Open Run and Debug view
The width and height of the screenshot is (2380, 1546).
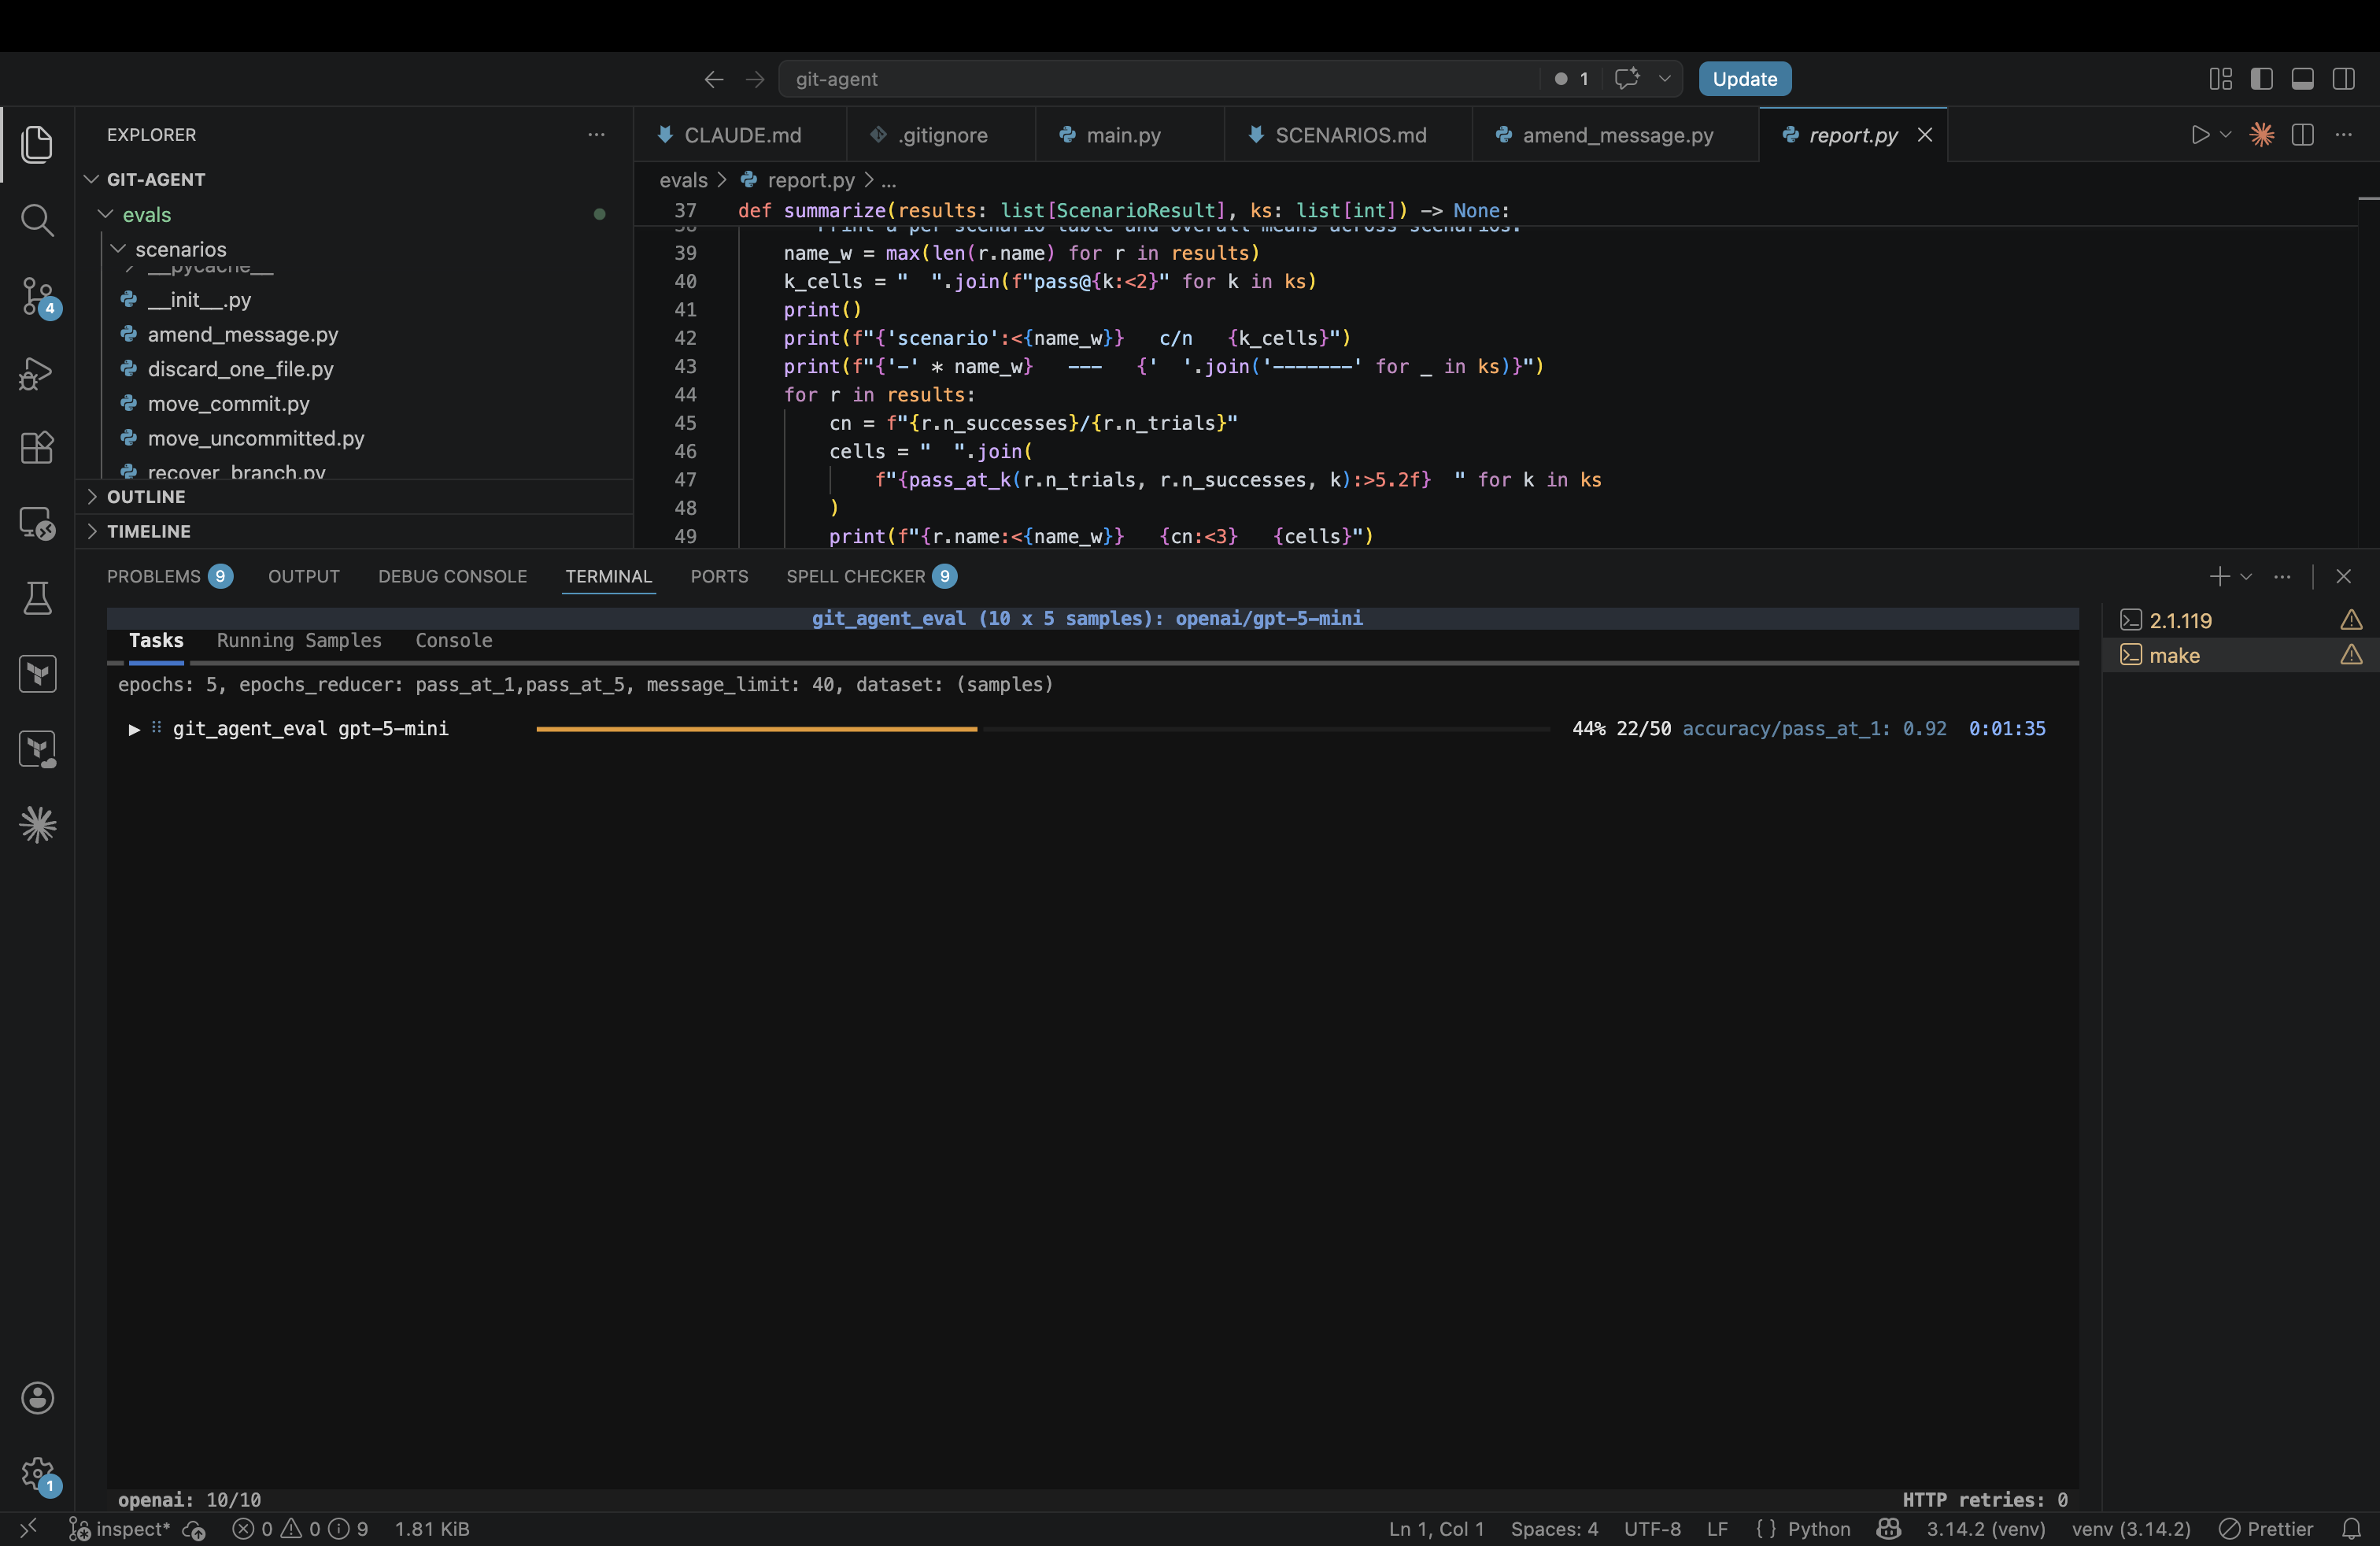37,373
